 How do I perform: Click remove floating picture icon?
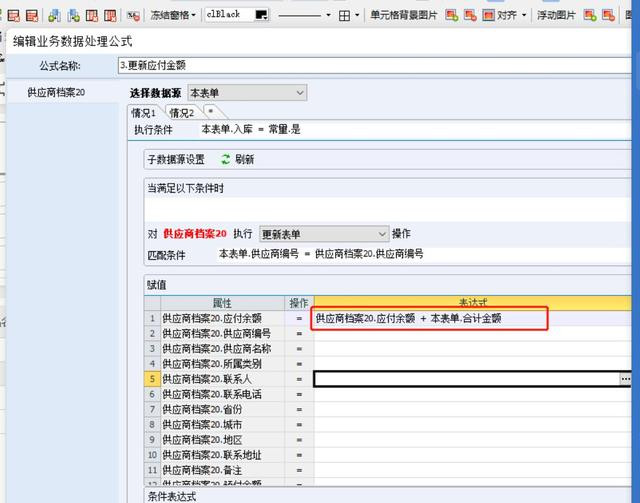click(608, 16)
